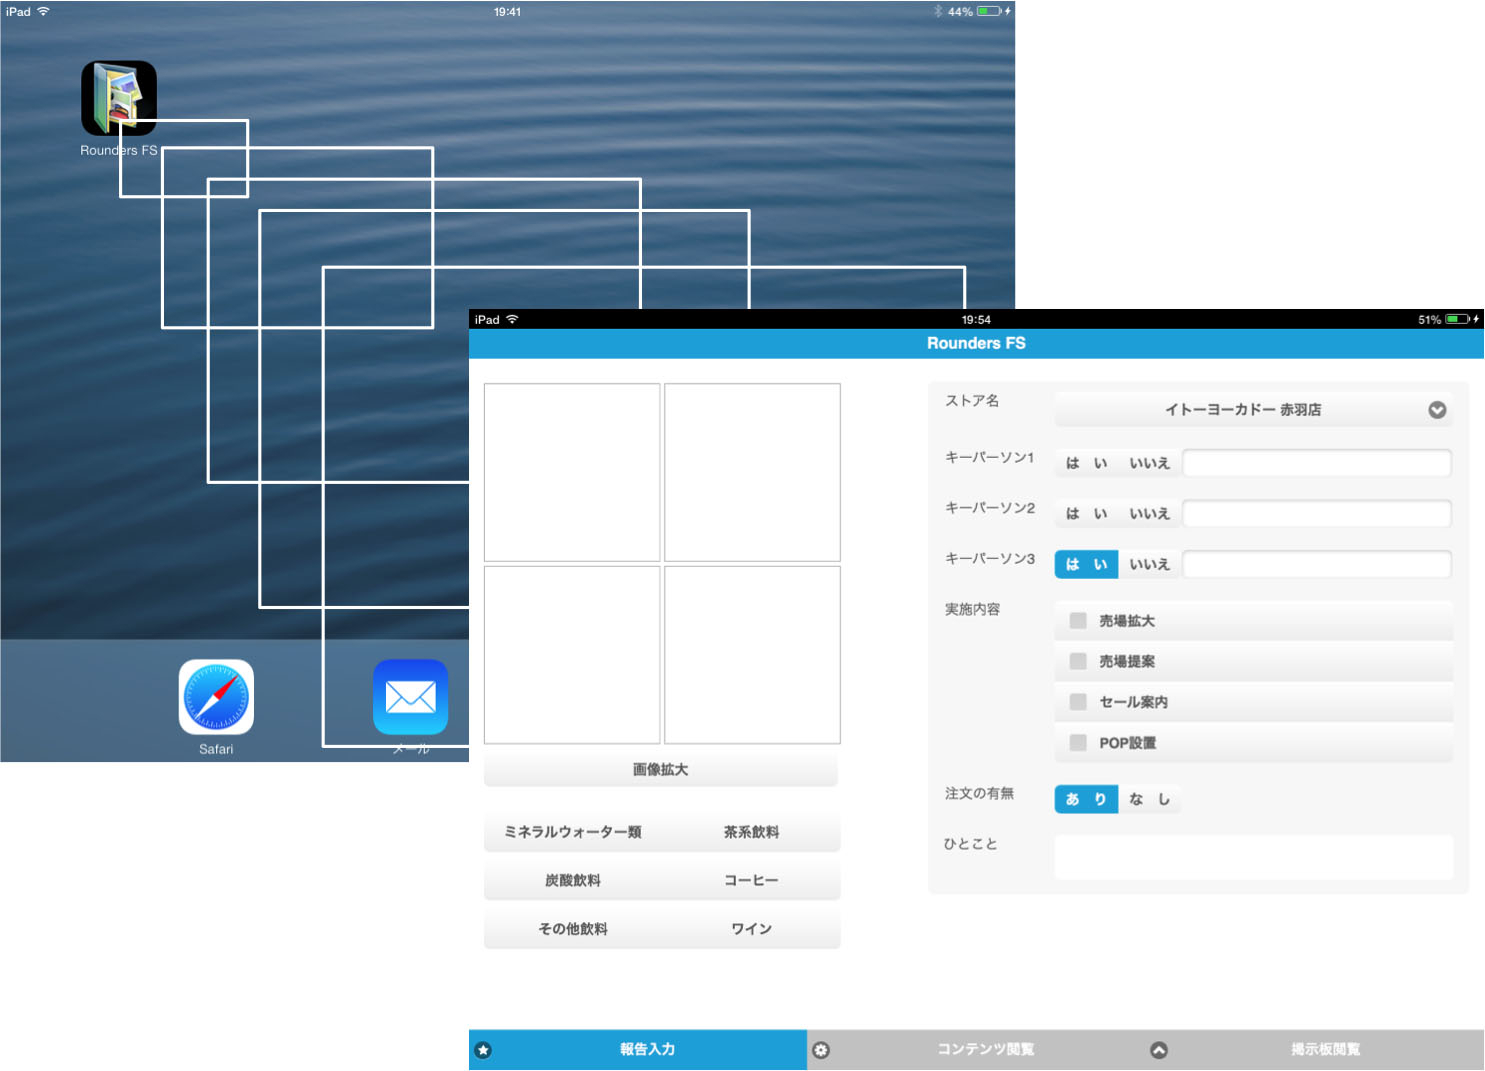Image resolution: width=1485 pixels, height=1071 pixels.
Task: Tap Bluetooth icon in home screen status bar
Action: coord(938,11)
